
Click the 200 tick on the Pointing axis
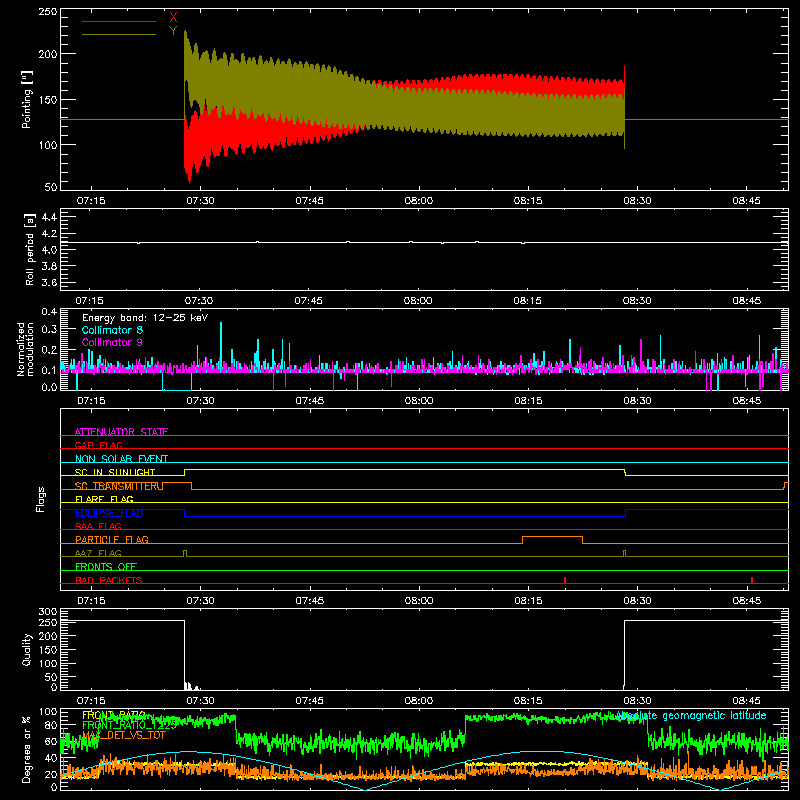(x=47, y=54)
